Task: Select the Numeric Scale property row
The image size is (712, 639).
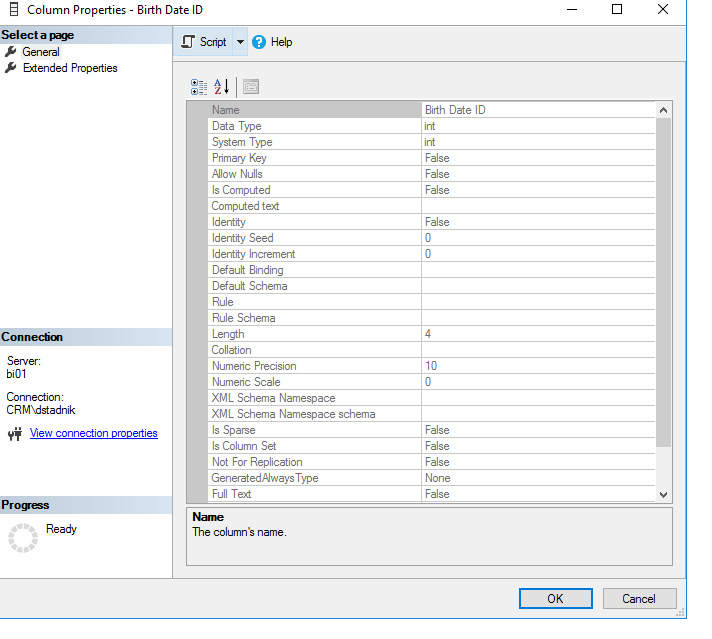Action: pyautogui.click(x=431, y=382)
